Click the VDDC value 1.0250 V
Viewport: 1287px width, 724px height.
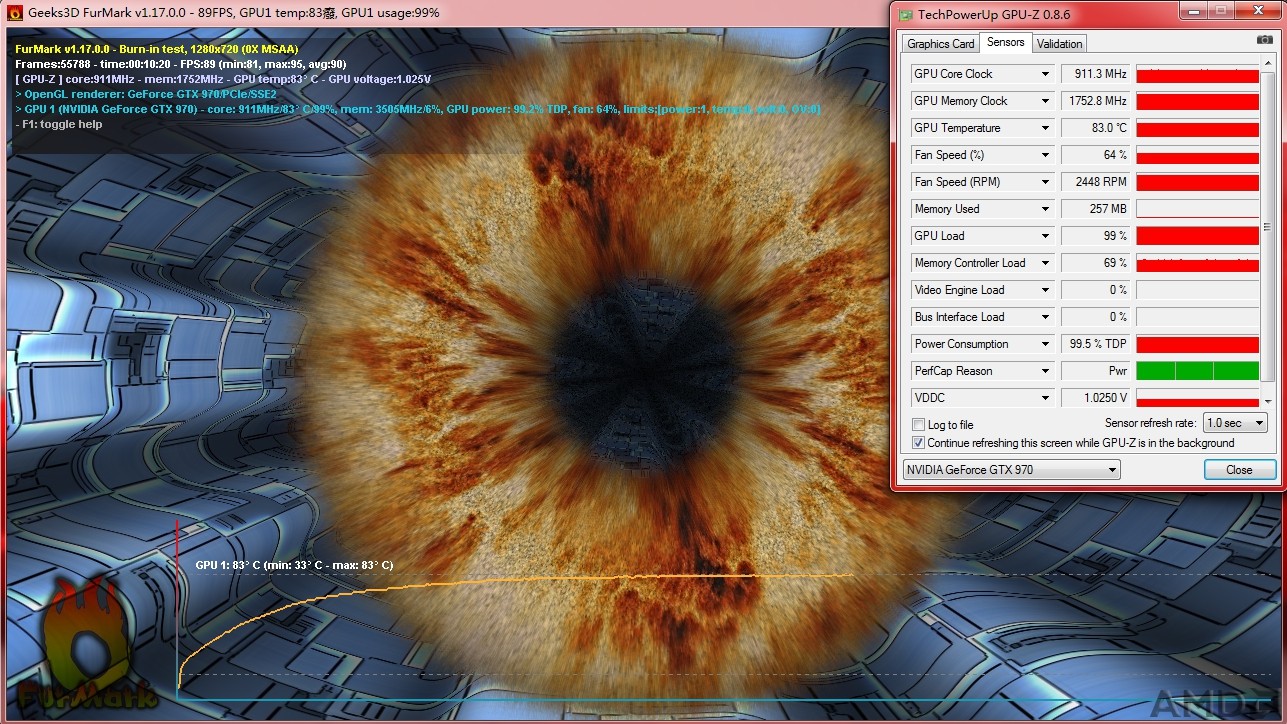coord(1095,398)
